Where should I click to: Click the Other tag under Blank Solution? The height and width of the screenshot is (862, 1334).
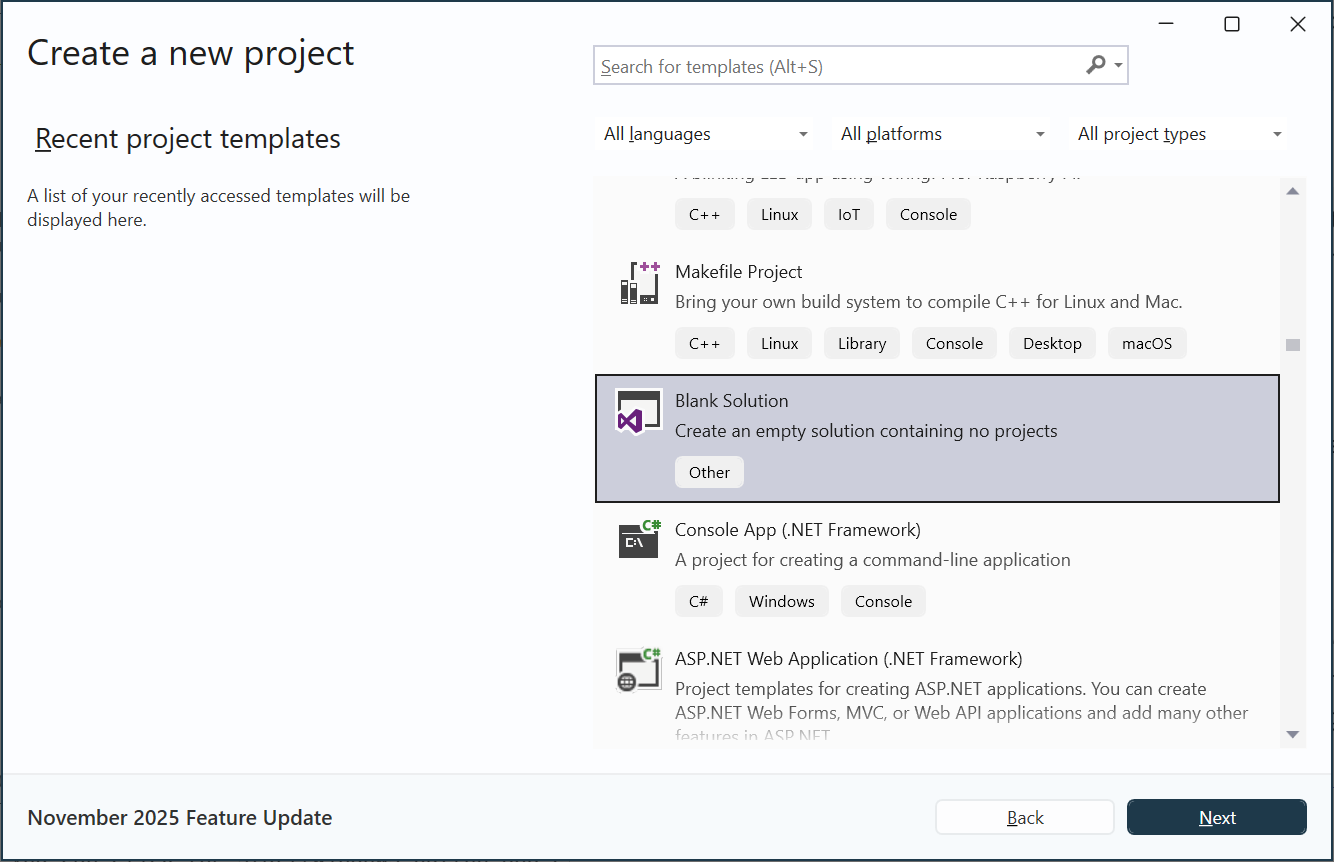tap(709, 472)
